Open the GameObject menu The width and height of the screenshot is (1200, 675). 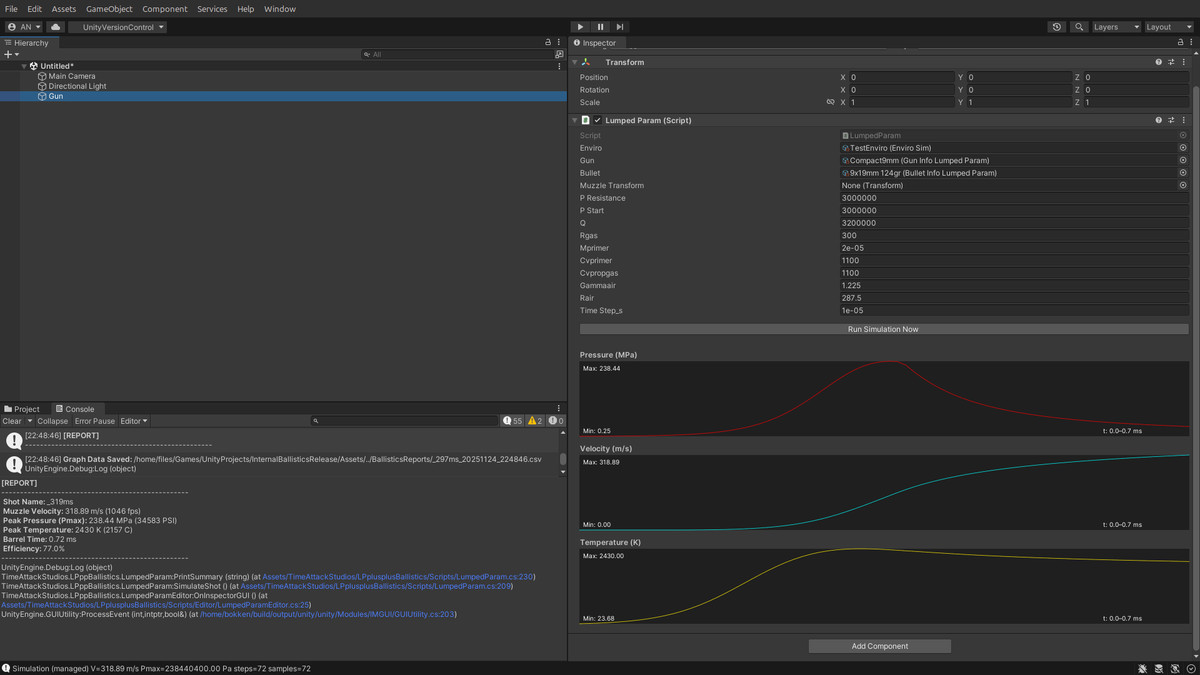pyautogui.click(x=109, y=9)
